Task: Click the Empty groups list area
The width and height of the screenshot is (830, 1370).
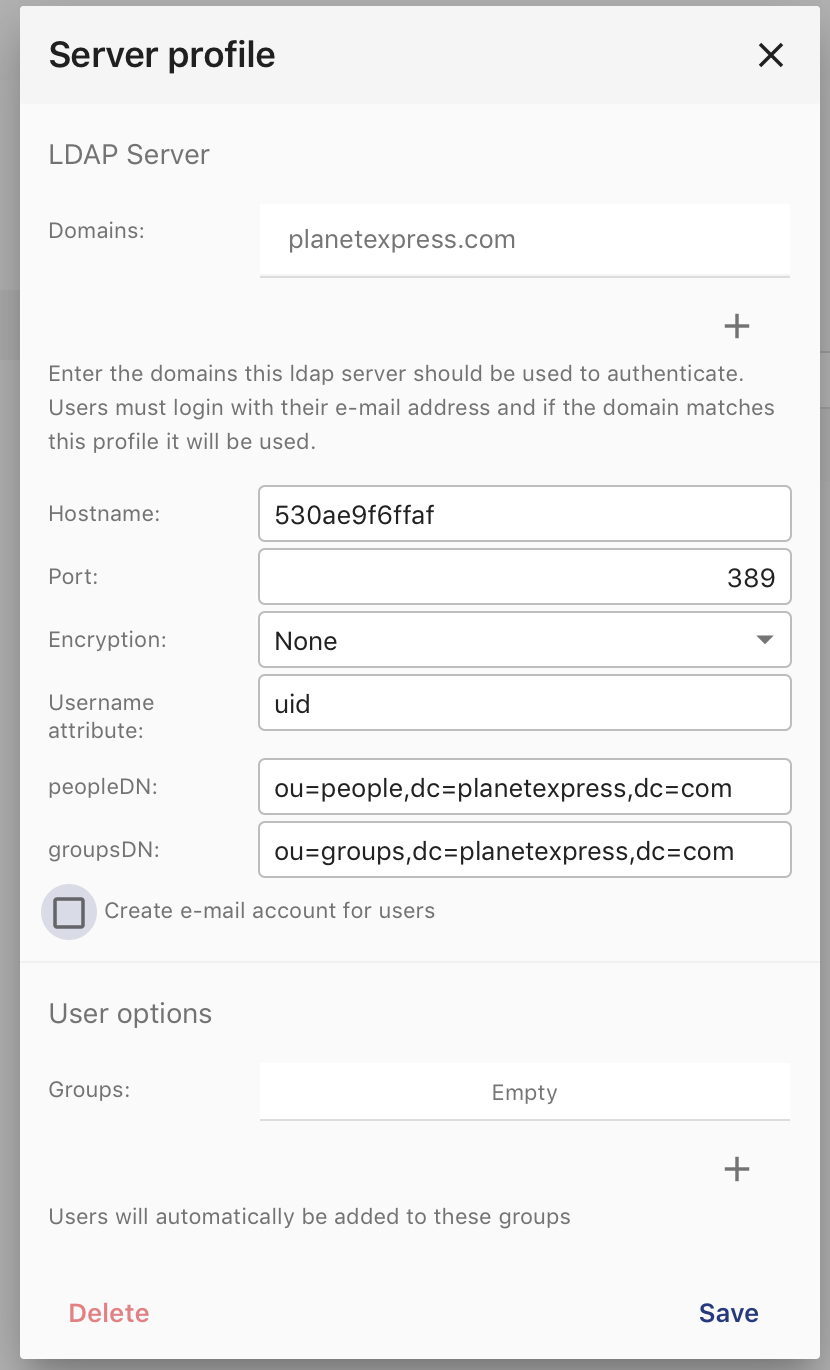Action: coord(525,1092)
